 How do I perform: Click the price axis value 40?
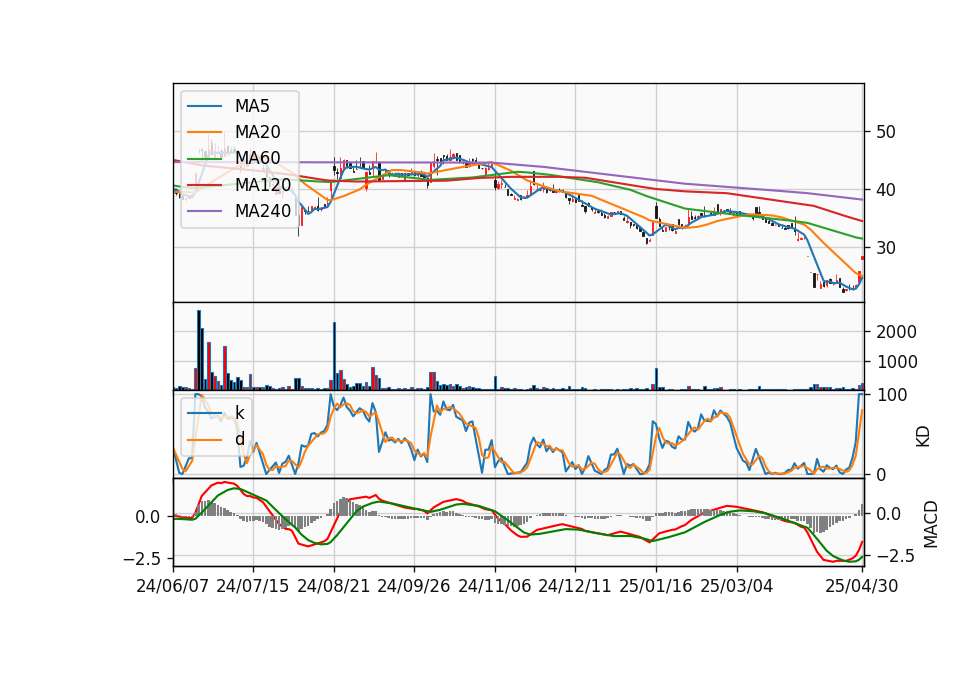pos(885,190)
